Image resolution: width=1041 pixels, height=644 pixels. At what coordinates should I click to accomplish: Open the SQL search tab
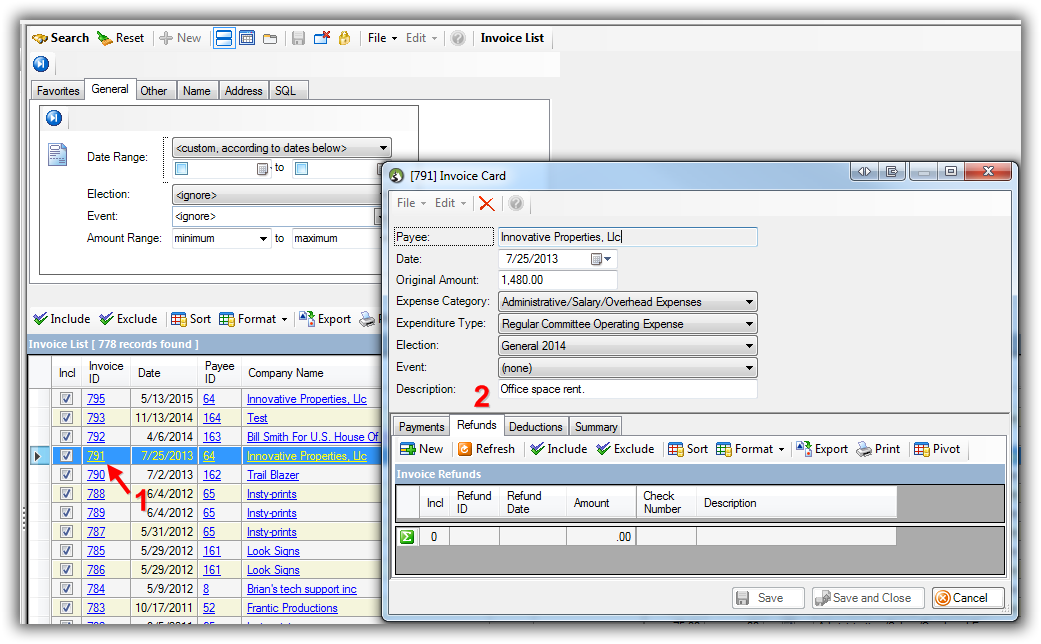pos(285,91)
